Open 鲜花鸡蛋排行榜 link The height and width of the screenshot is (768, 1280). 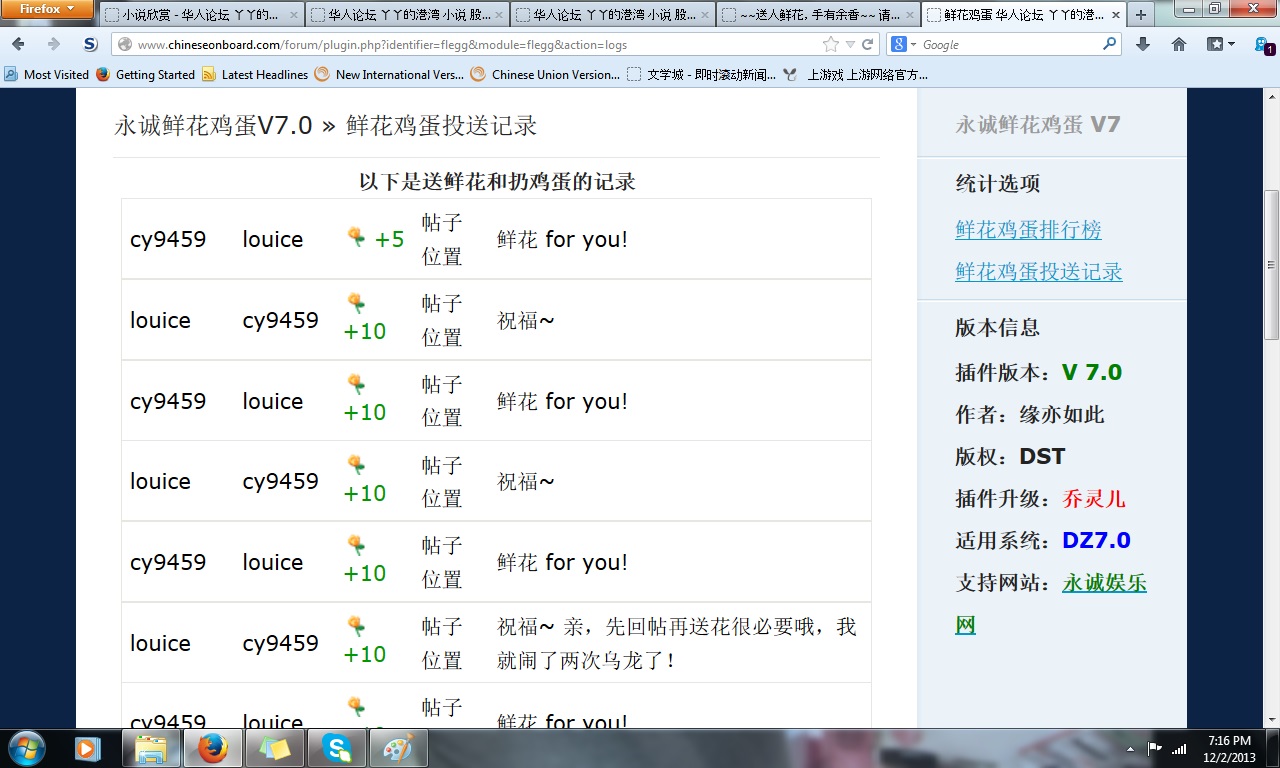click(1028, 230)
